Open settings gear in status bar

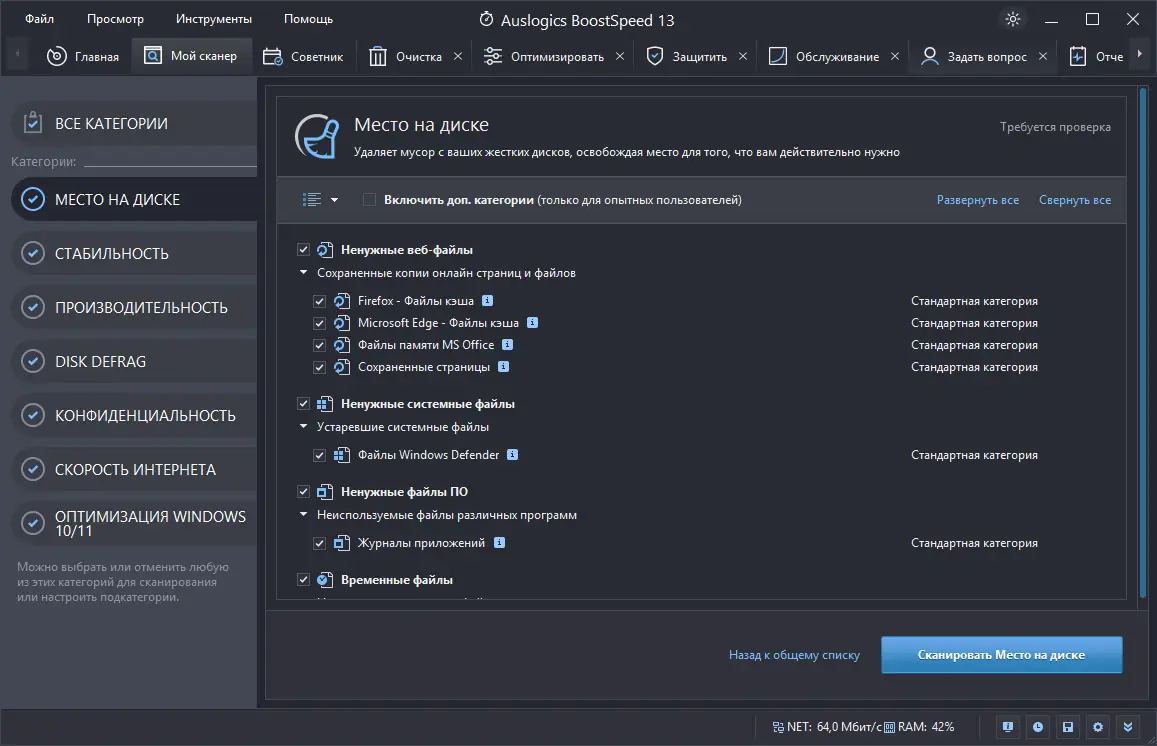tap(1098, 727)
